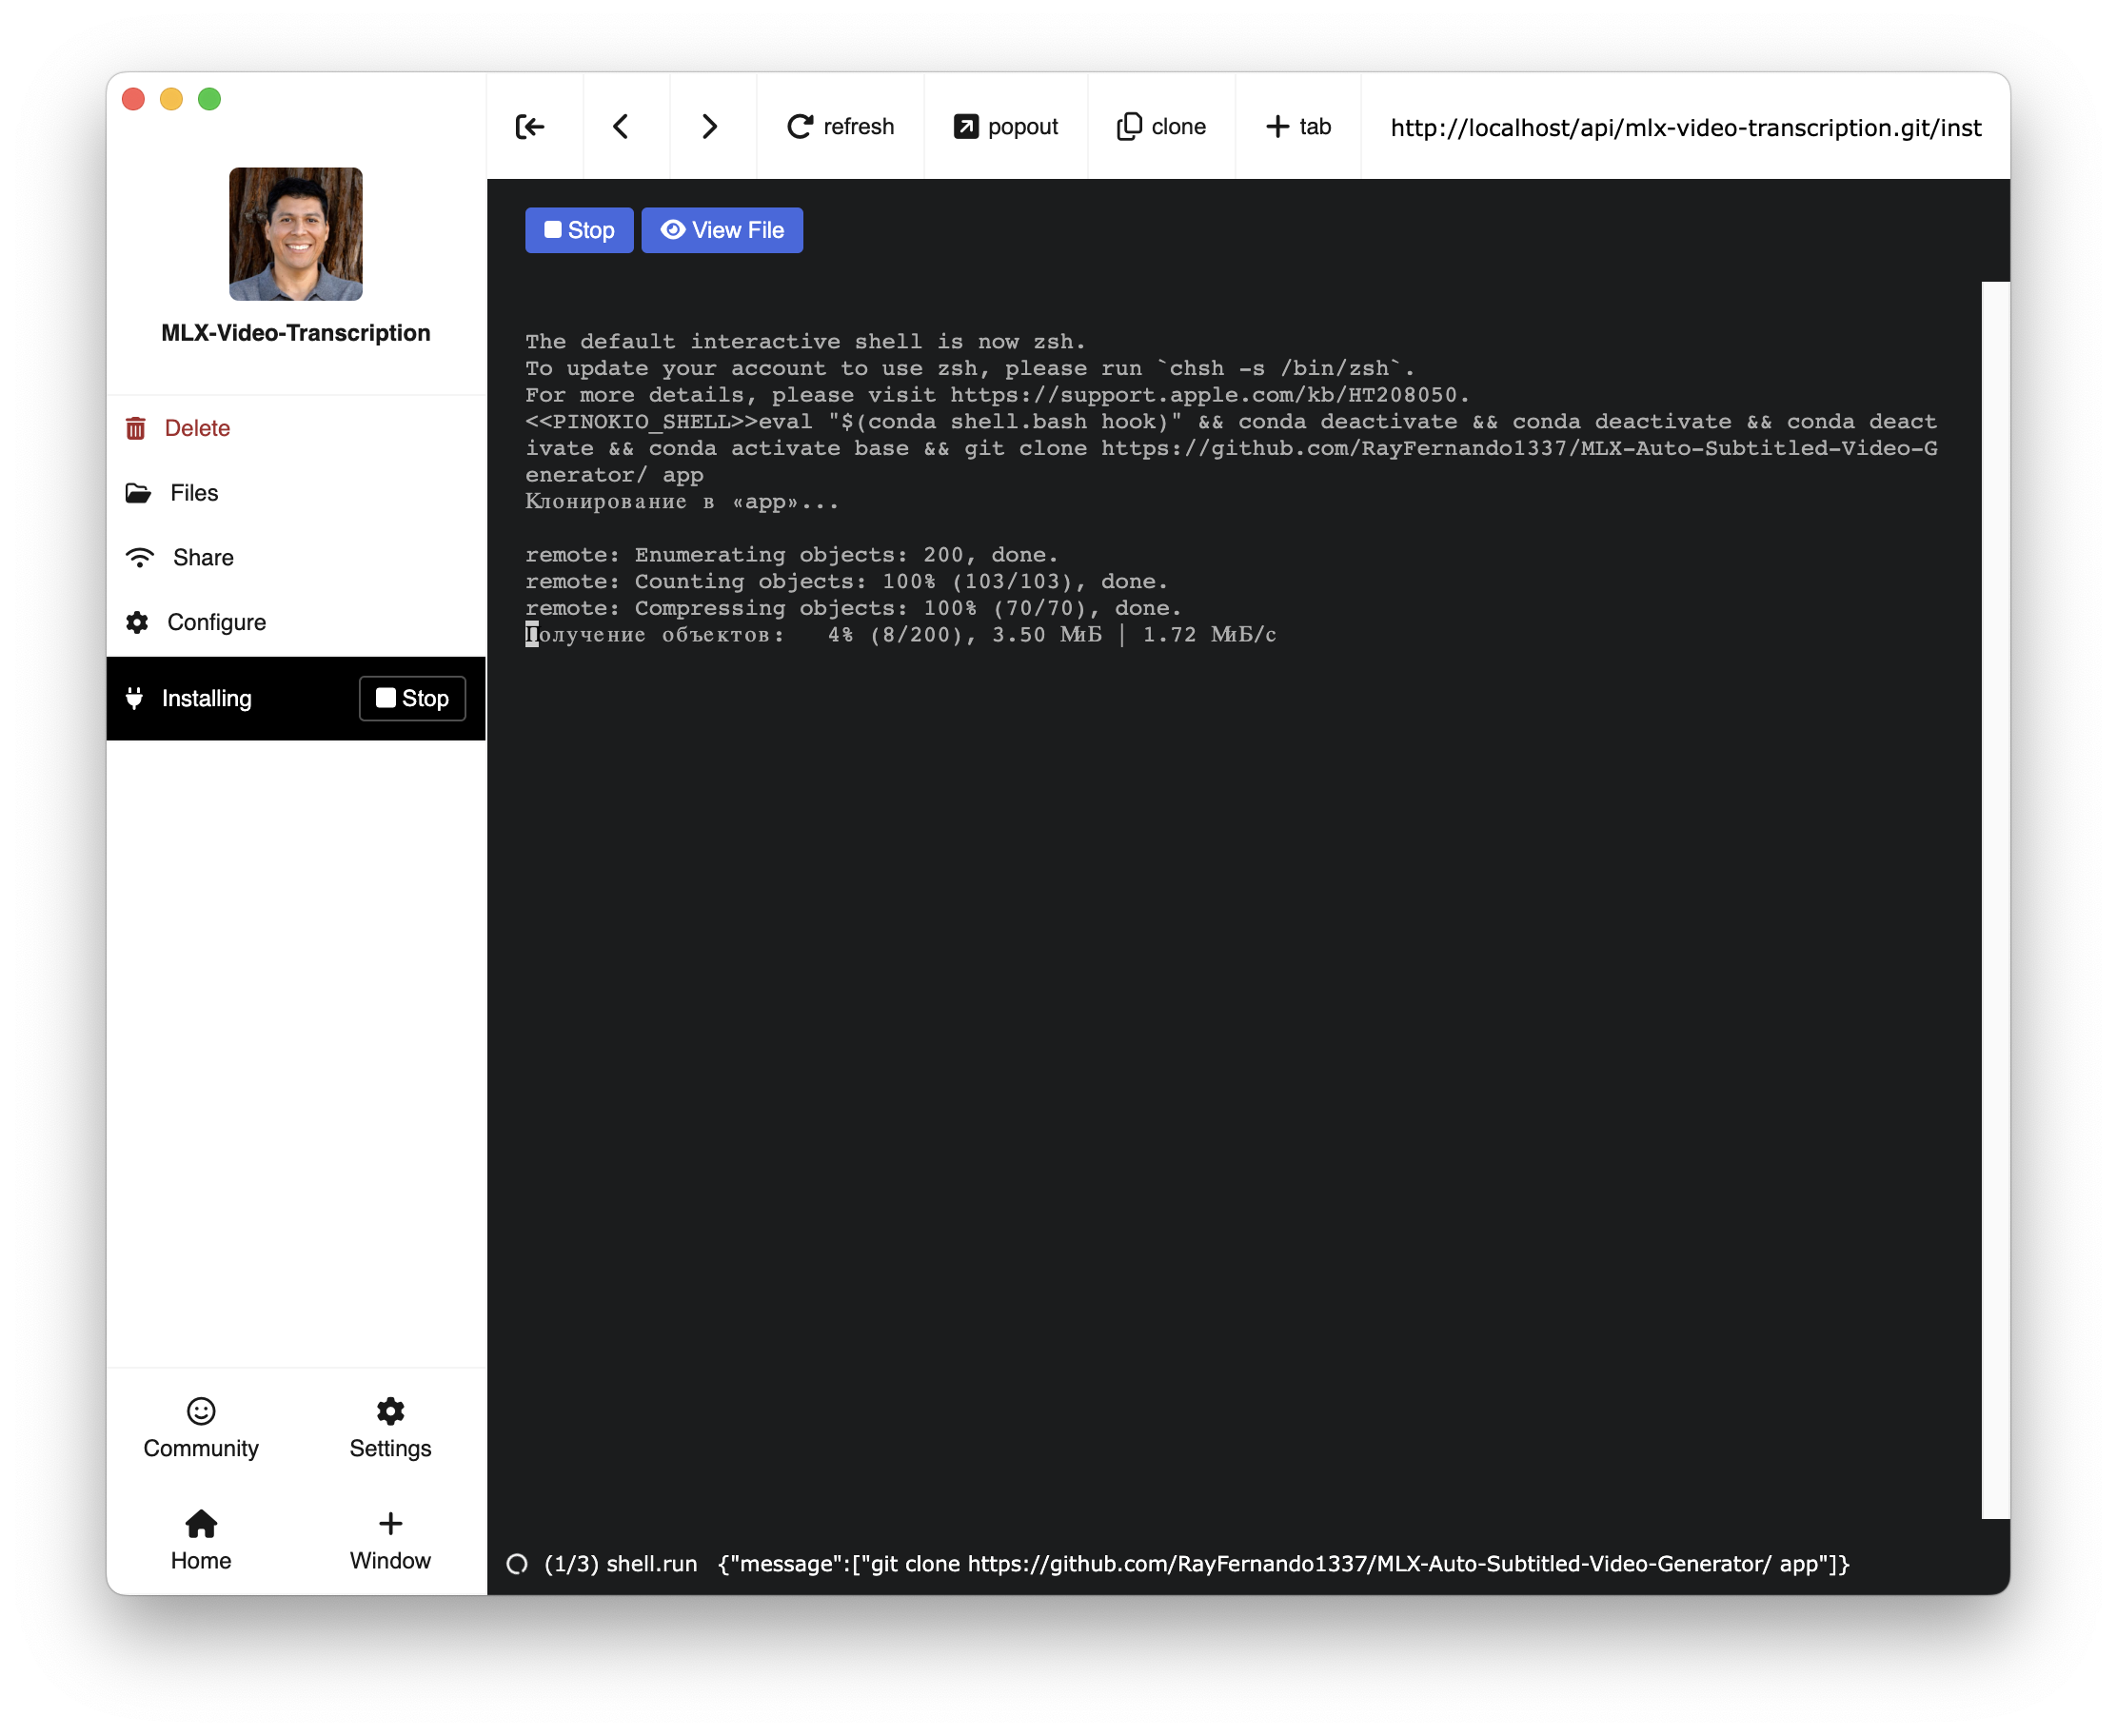Click the terminal vertical scrollbar

click(x=1994, y=899)
